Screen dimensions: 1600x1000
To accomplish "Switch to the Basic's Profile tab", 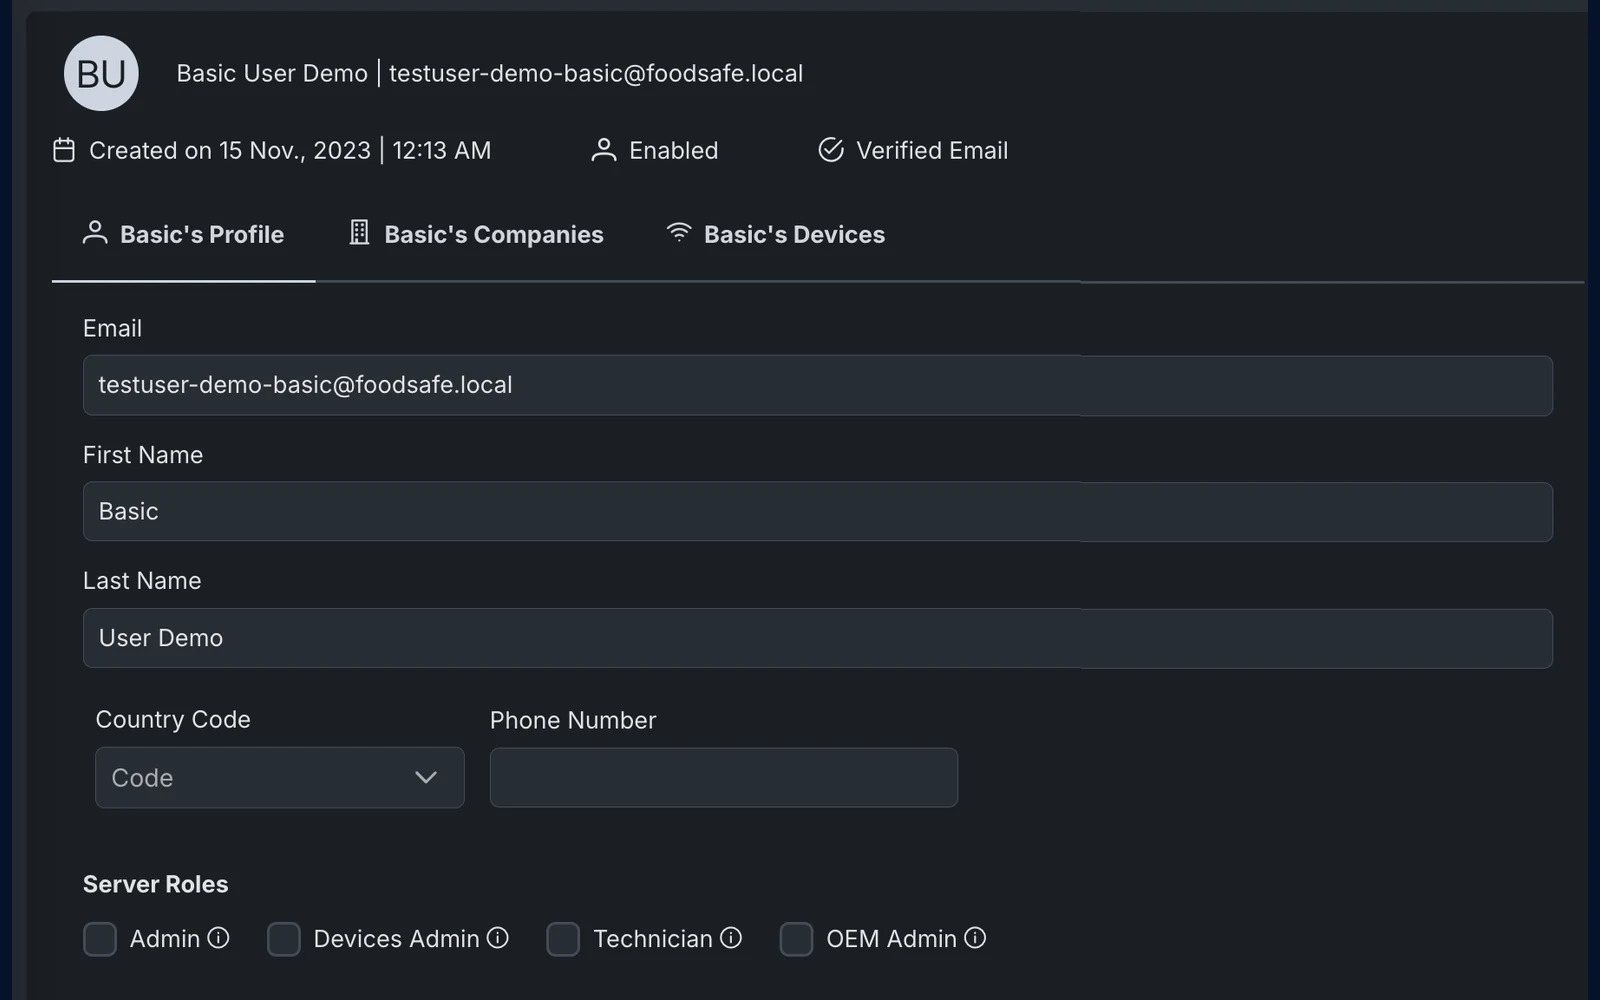I will tap(184, 234).
